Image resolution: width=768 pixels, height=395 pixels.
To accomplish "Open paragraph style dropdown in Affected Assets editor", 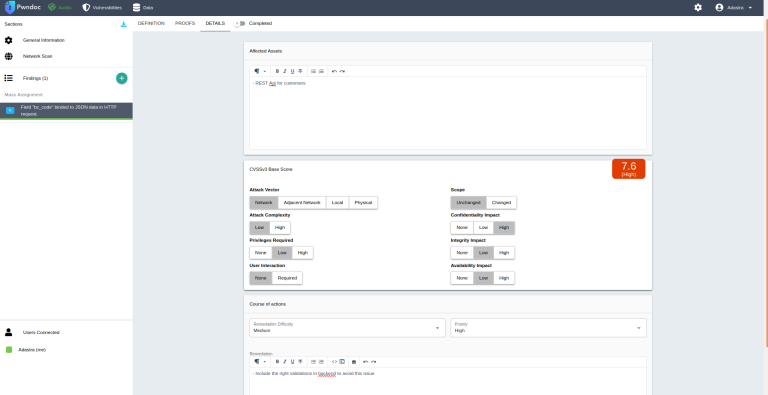I will tap(260, 72).
